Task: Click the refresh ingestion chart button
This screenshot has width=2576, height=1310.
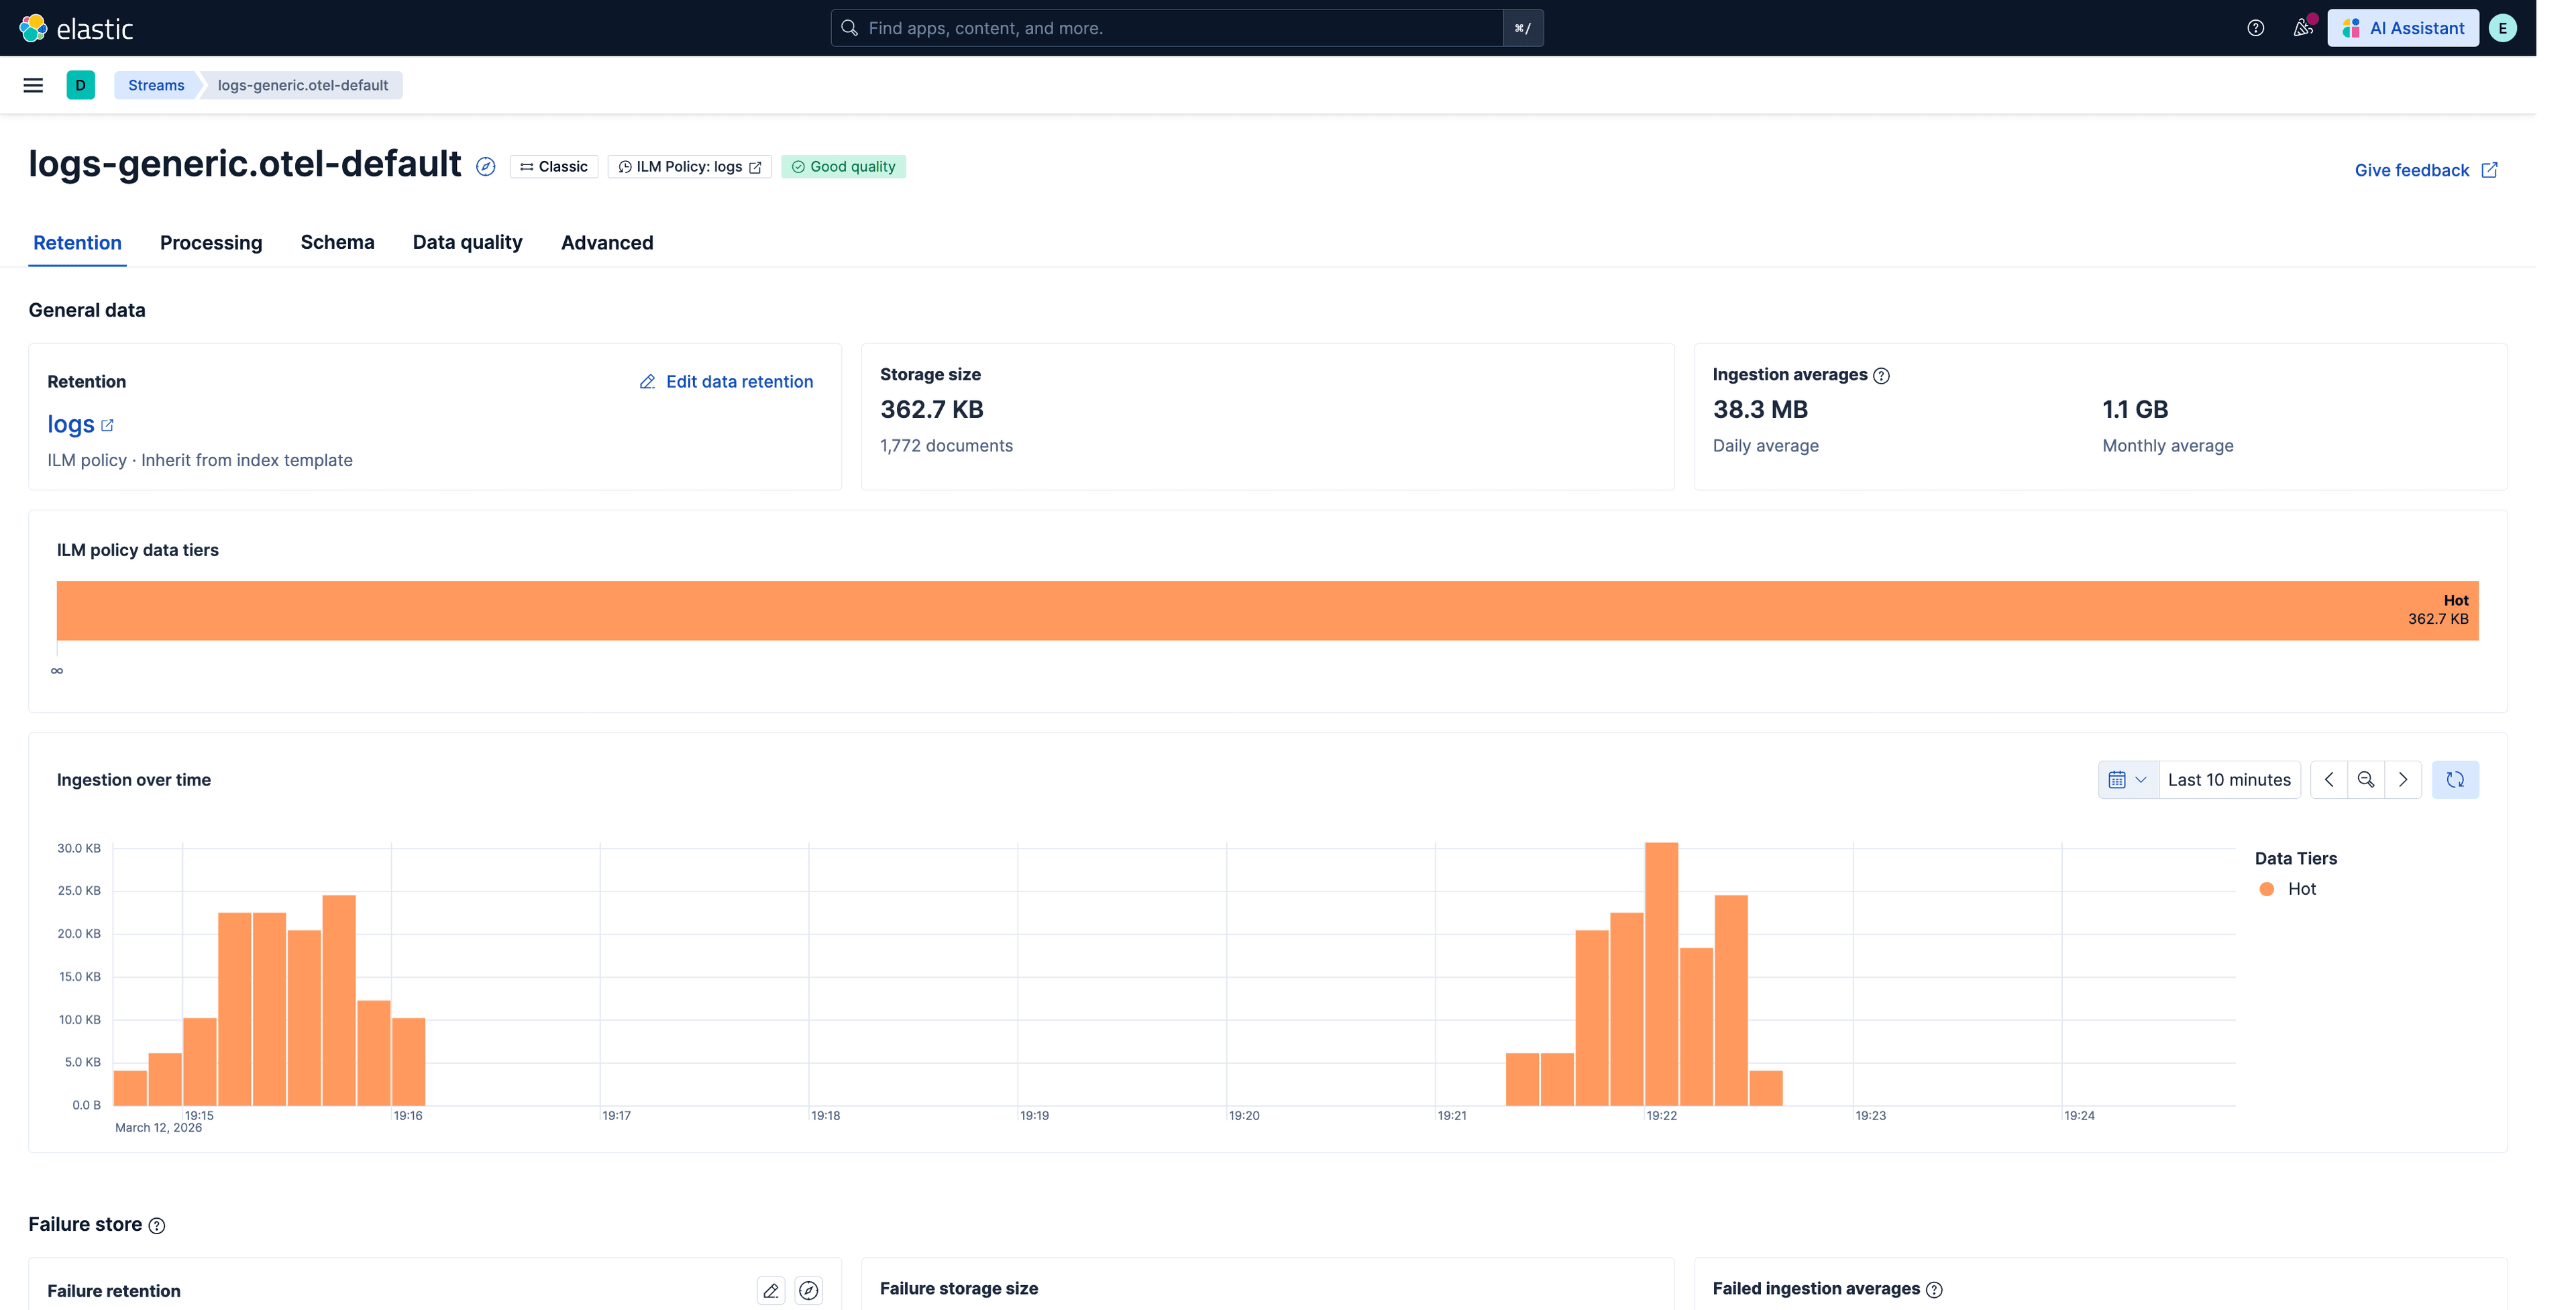Action: click(x=2454, y=780)
